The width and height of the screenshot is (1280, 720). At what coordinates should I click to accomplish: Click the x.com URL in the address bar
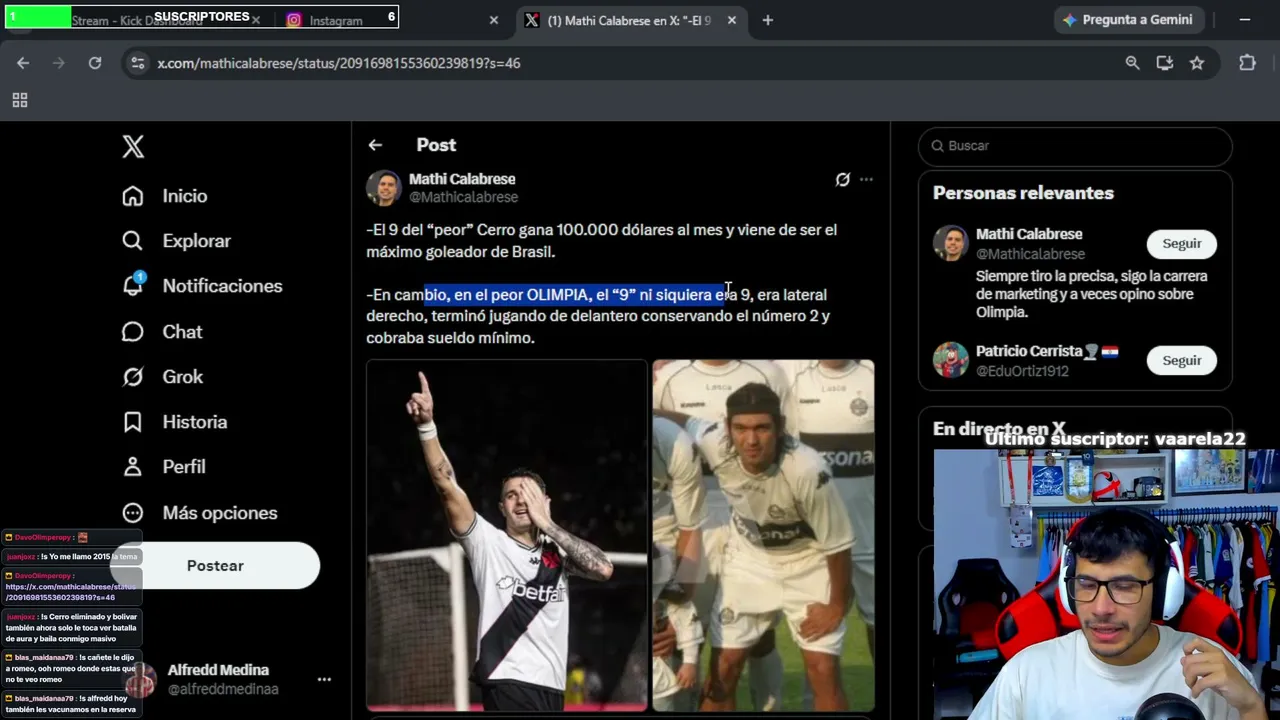339,63
